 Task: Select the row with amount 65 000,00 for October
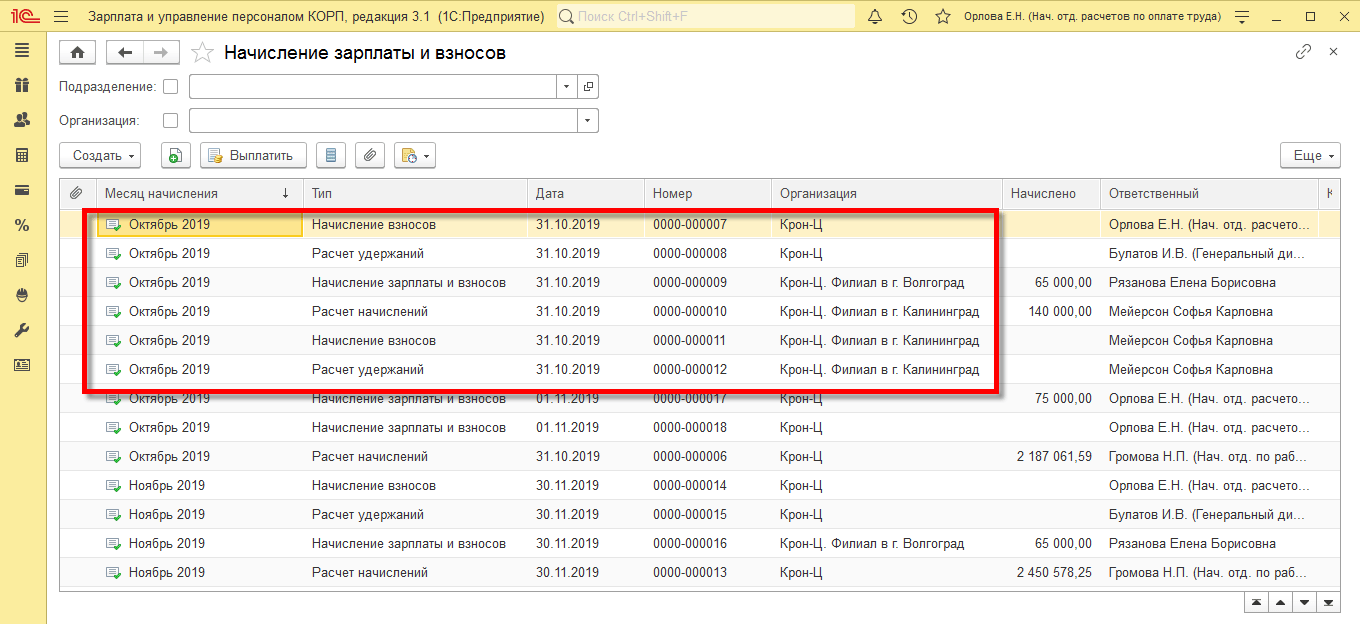[x=700, y=283]
